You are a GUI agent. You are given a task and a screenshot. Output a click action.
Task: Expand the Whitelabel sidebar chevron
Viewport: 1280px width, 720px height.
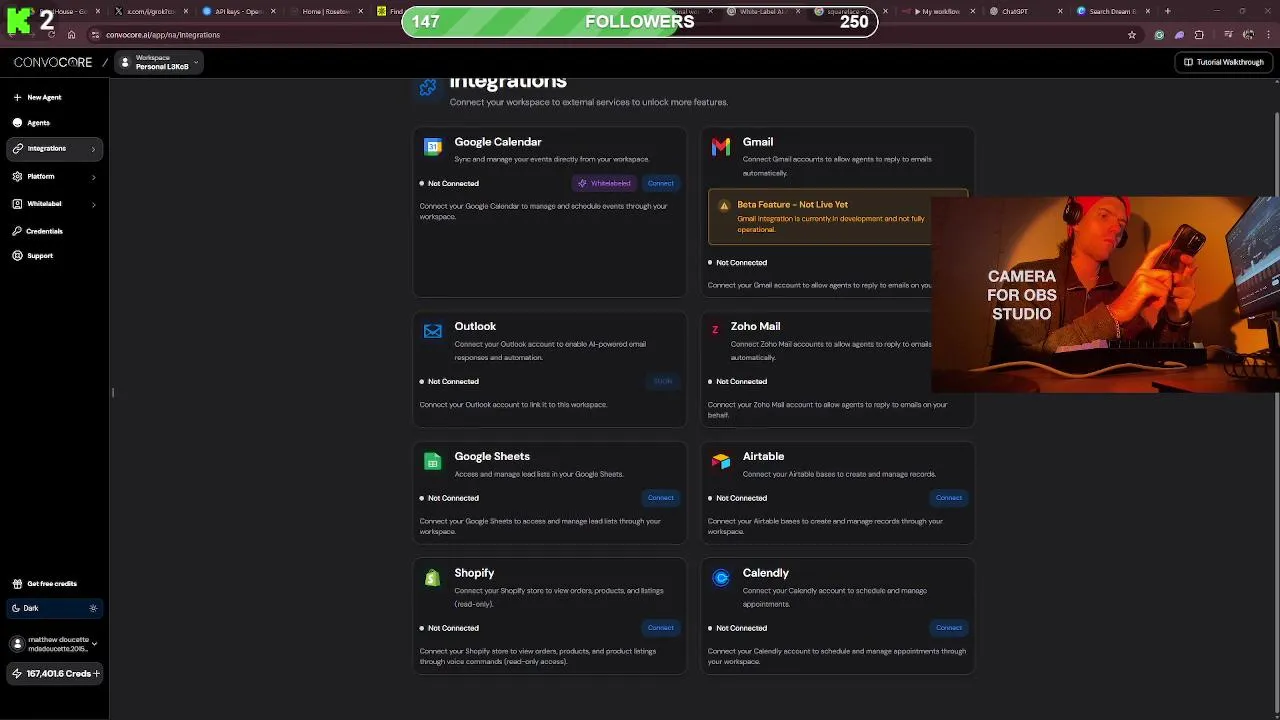coord(93,204)
